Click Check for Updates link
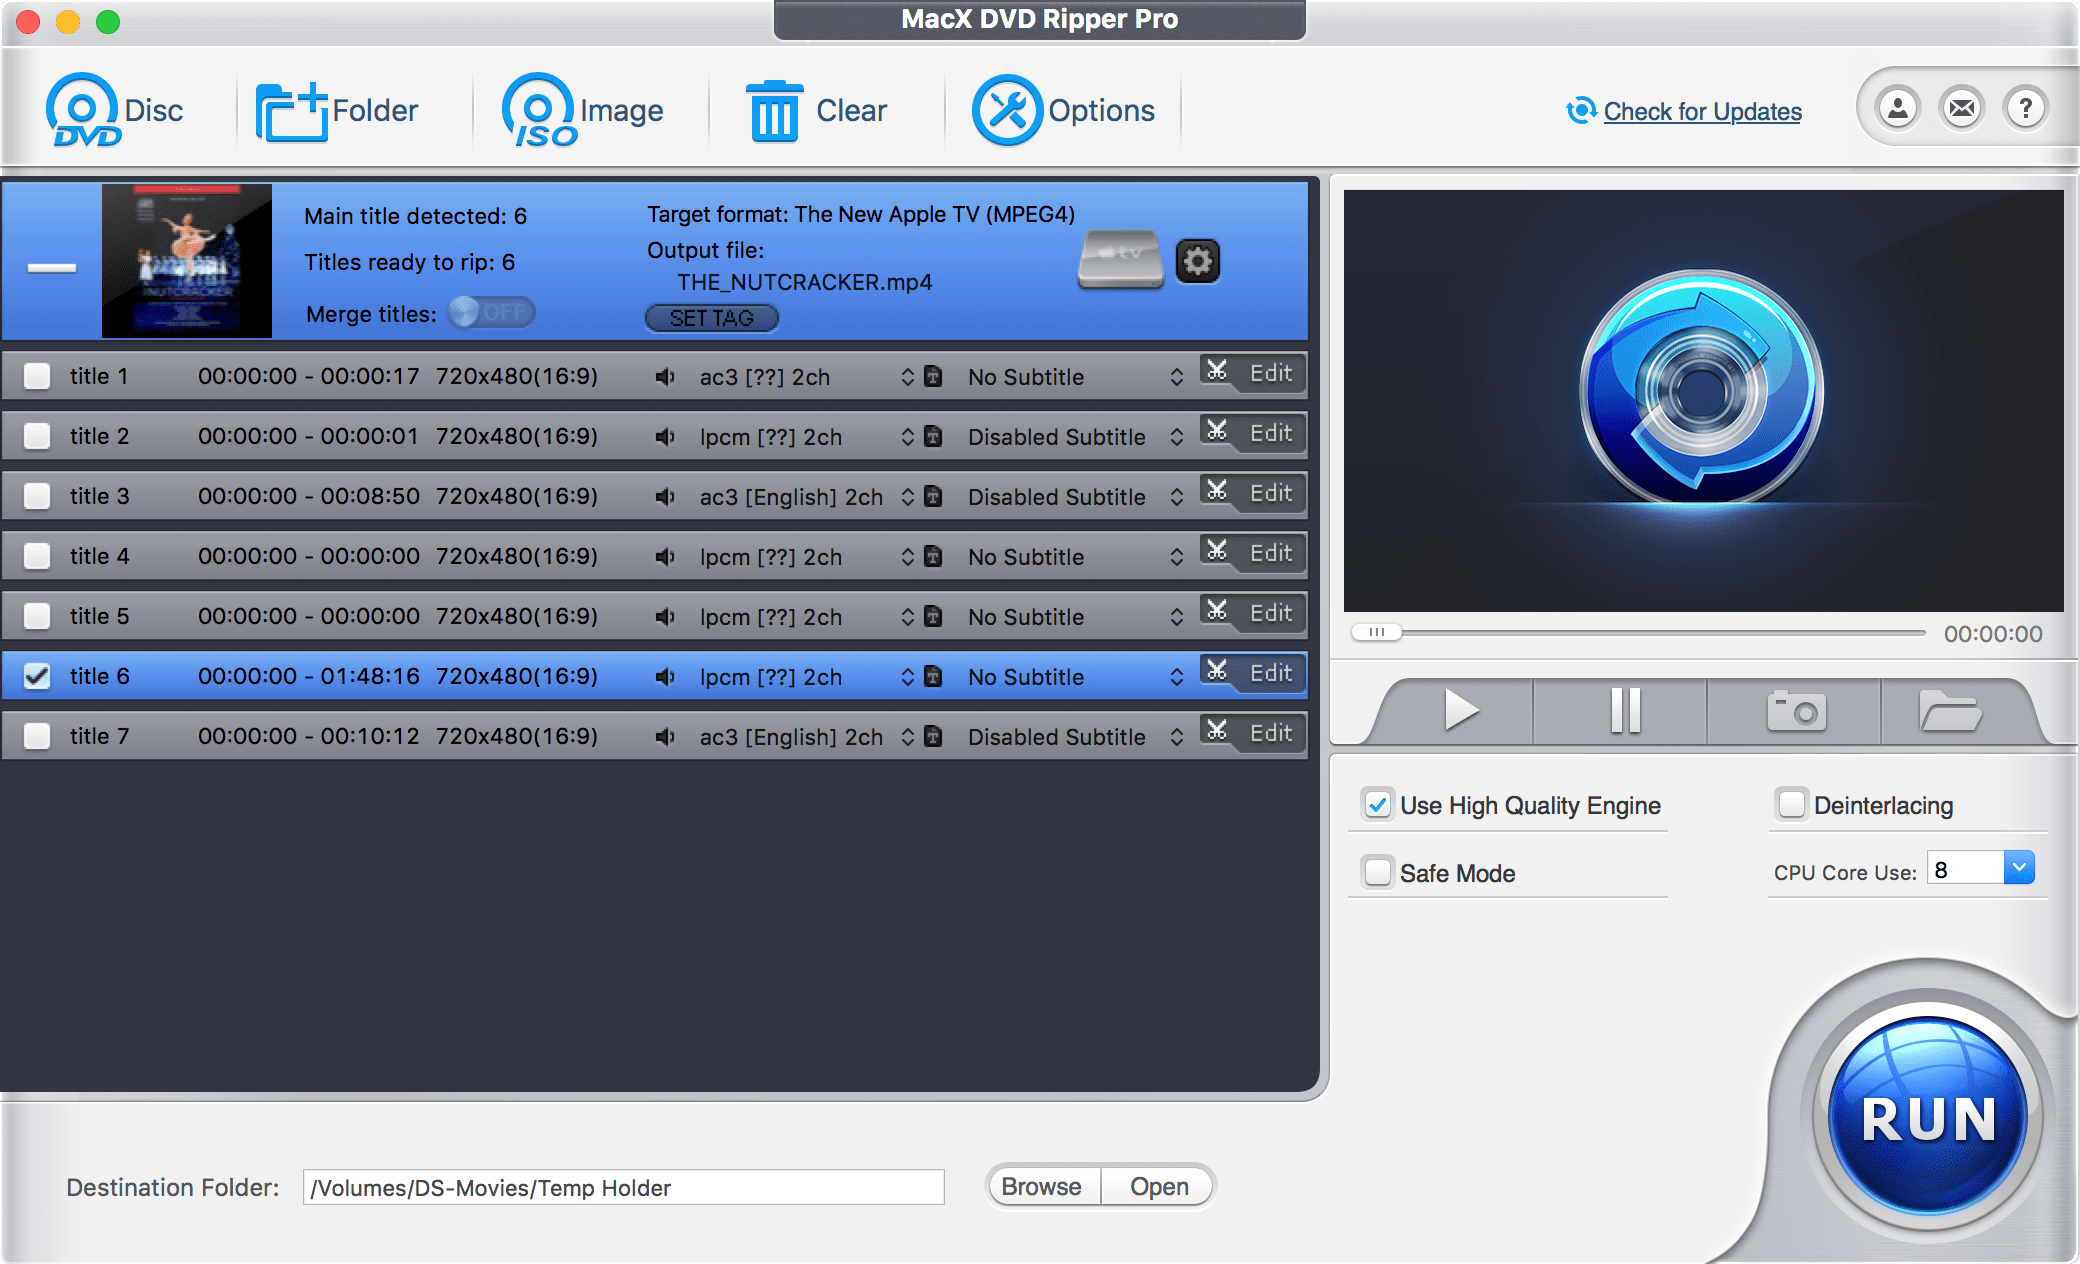The height and width of the screenshot is (1264, 2080). (x=1701, y=112)
